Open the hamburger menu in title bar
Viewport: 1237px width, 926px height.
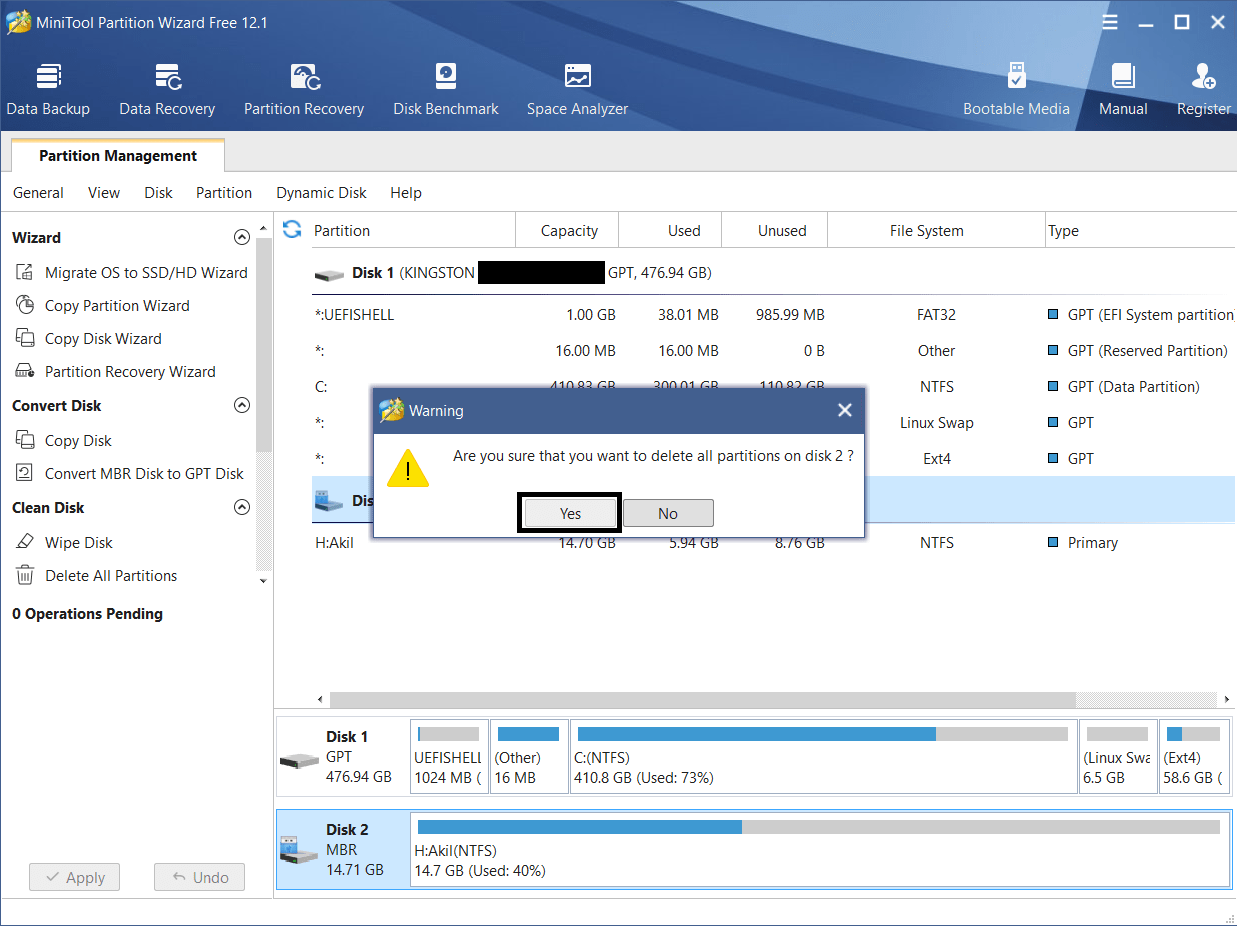tap(1110, 22)
